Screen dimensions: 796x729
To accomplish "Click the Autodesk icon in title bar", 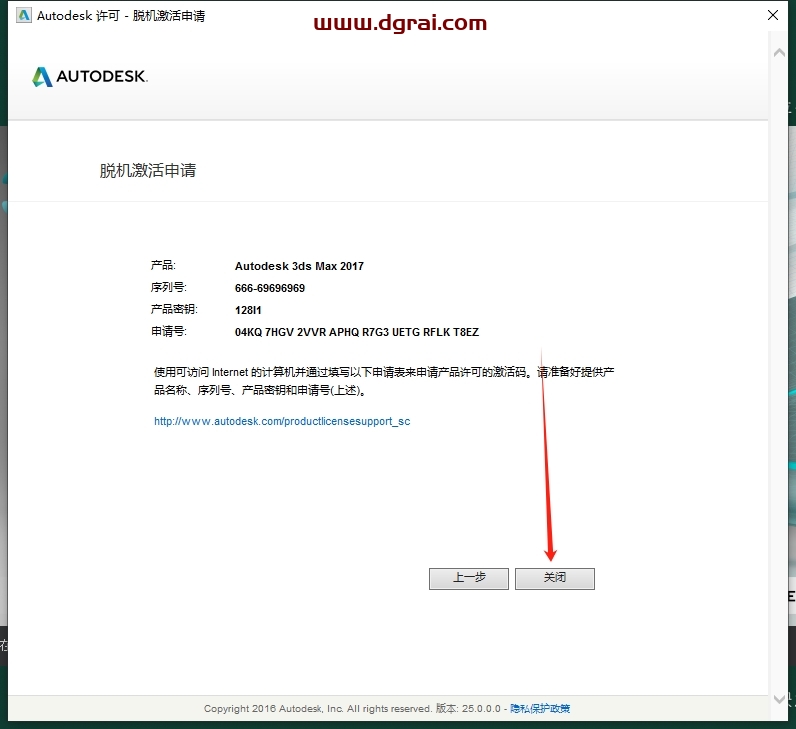I will point(23,16).
